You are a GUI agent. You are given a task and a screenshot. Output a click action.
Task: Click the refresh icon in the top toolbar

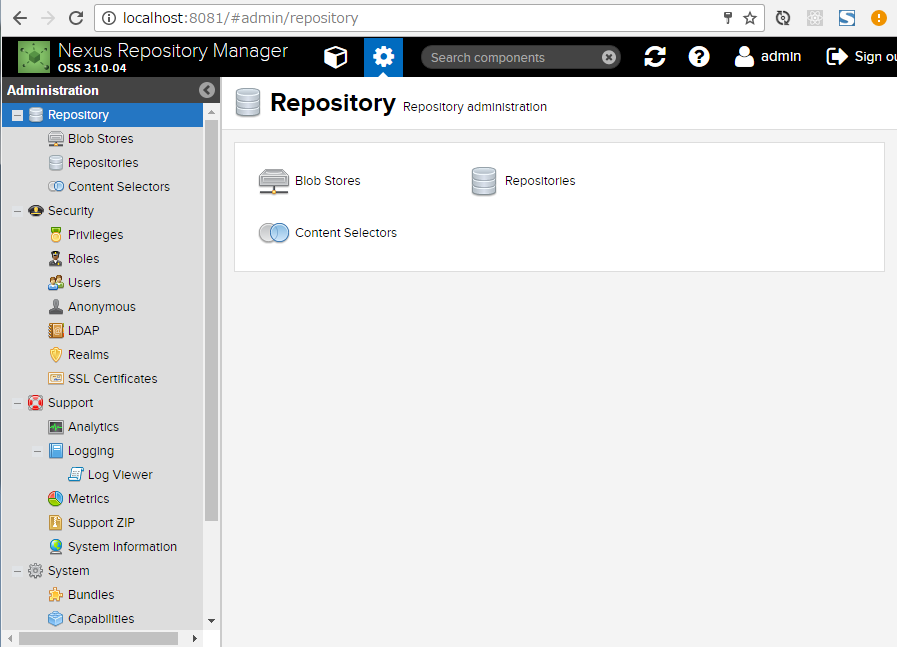click(x=655, y=57)
